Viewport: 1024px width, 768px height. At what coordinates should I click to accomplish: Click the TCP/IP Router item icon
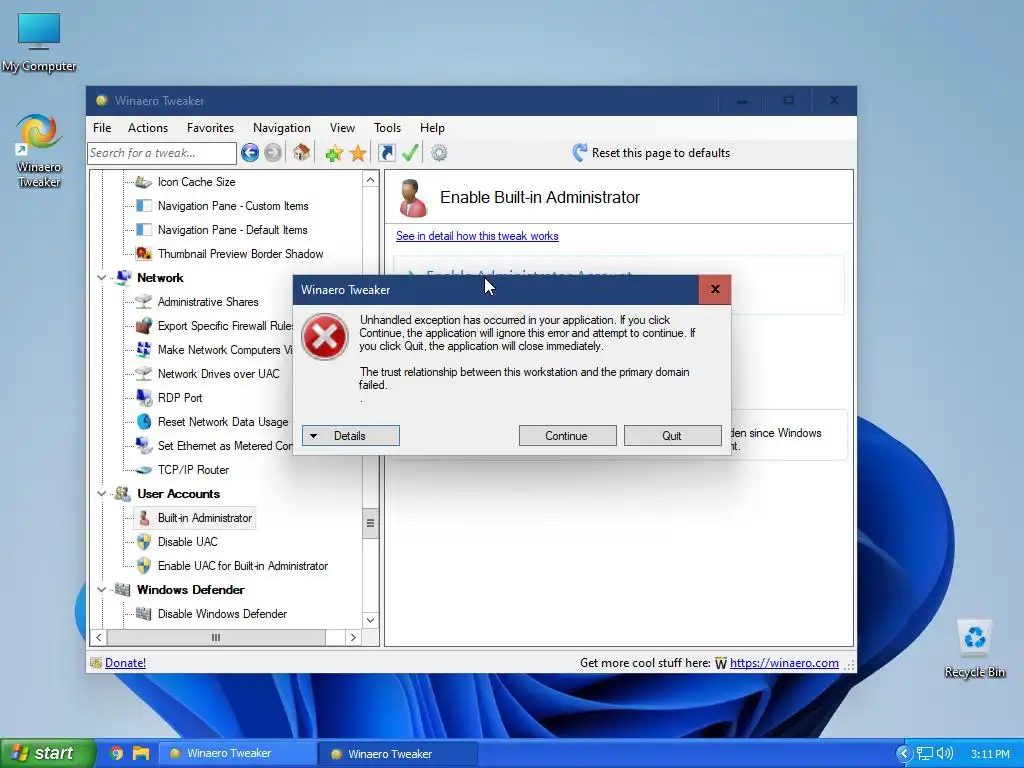tap(144, 470)
